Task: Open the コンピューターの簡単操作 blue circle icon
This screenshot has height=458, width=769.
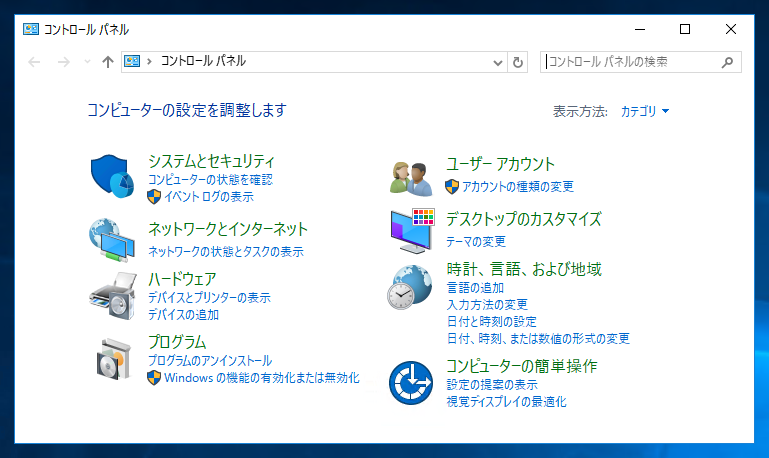Action: (411, 383)
